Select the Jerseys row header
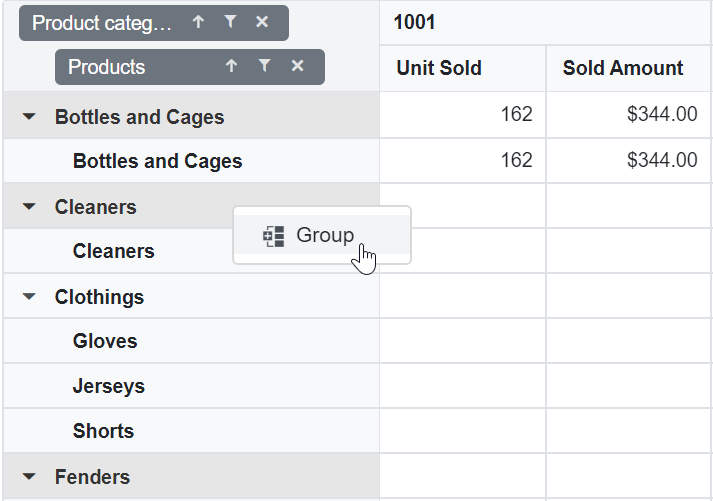713x501 pixels. point(191,386)
